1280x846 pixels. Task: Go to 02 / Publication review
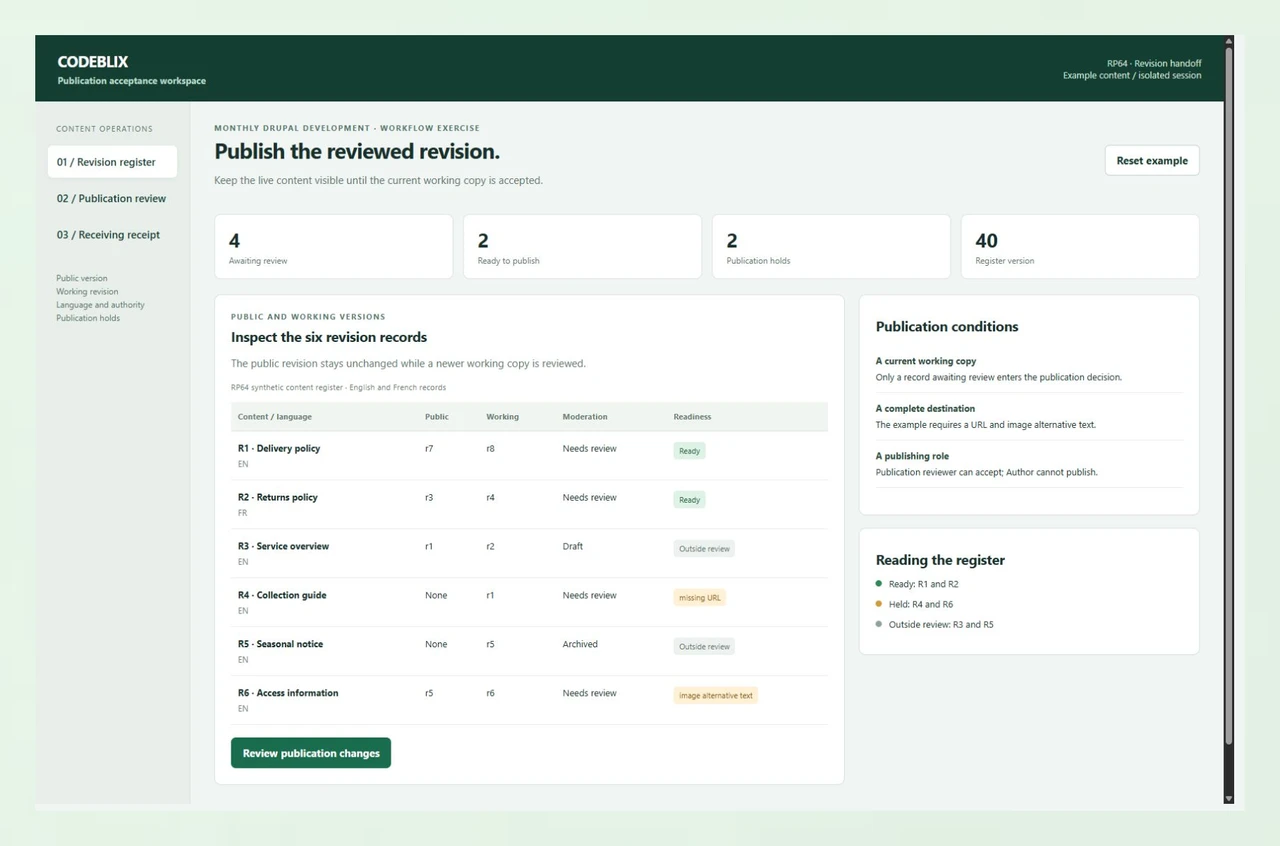[x=112, y=198]
